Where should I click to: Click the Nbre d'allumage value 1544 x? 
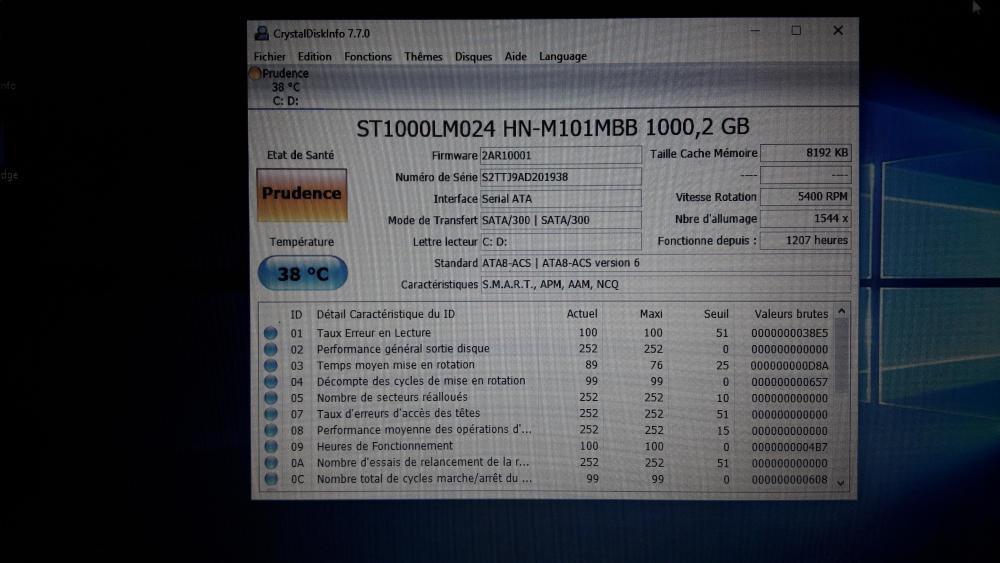click(805, 219)
